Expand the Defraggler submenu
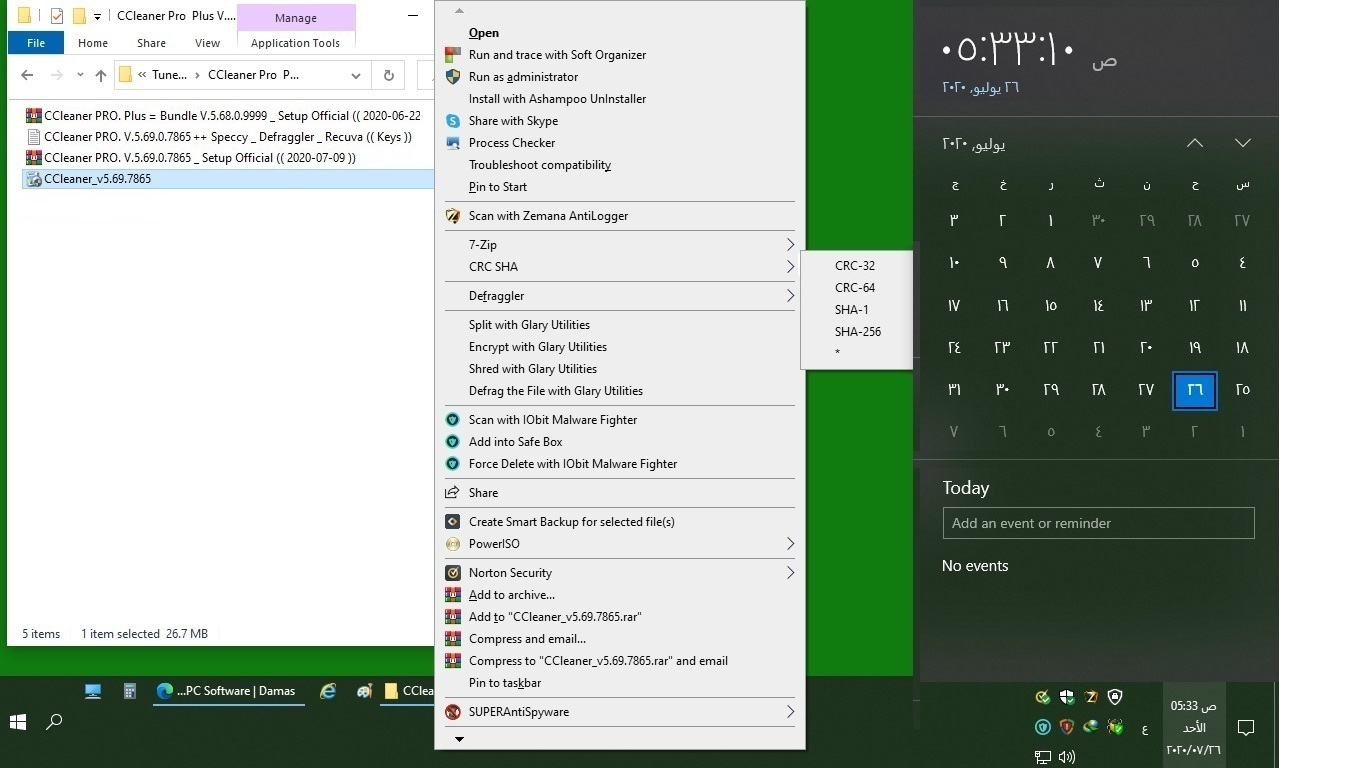 click(x=790, y=296)
